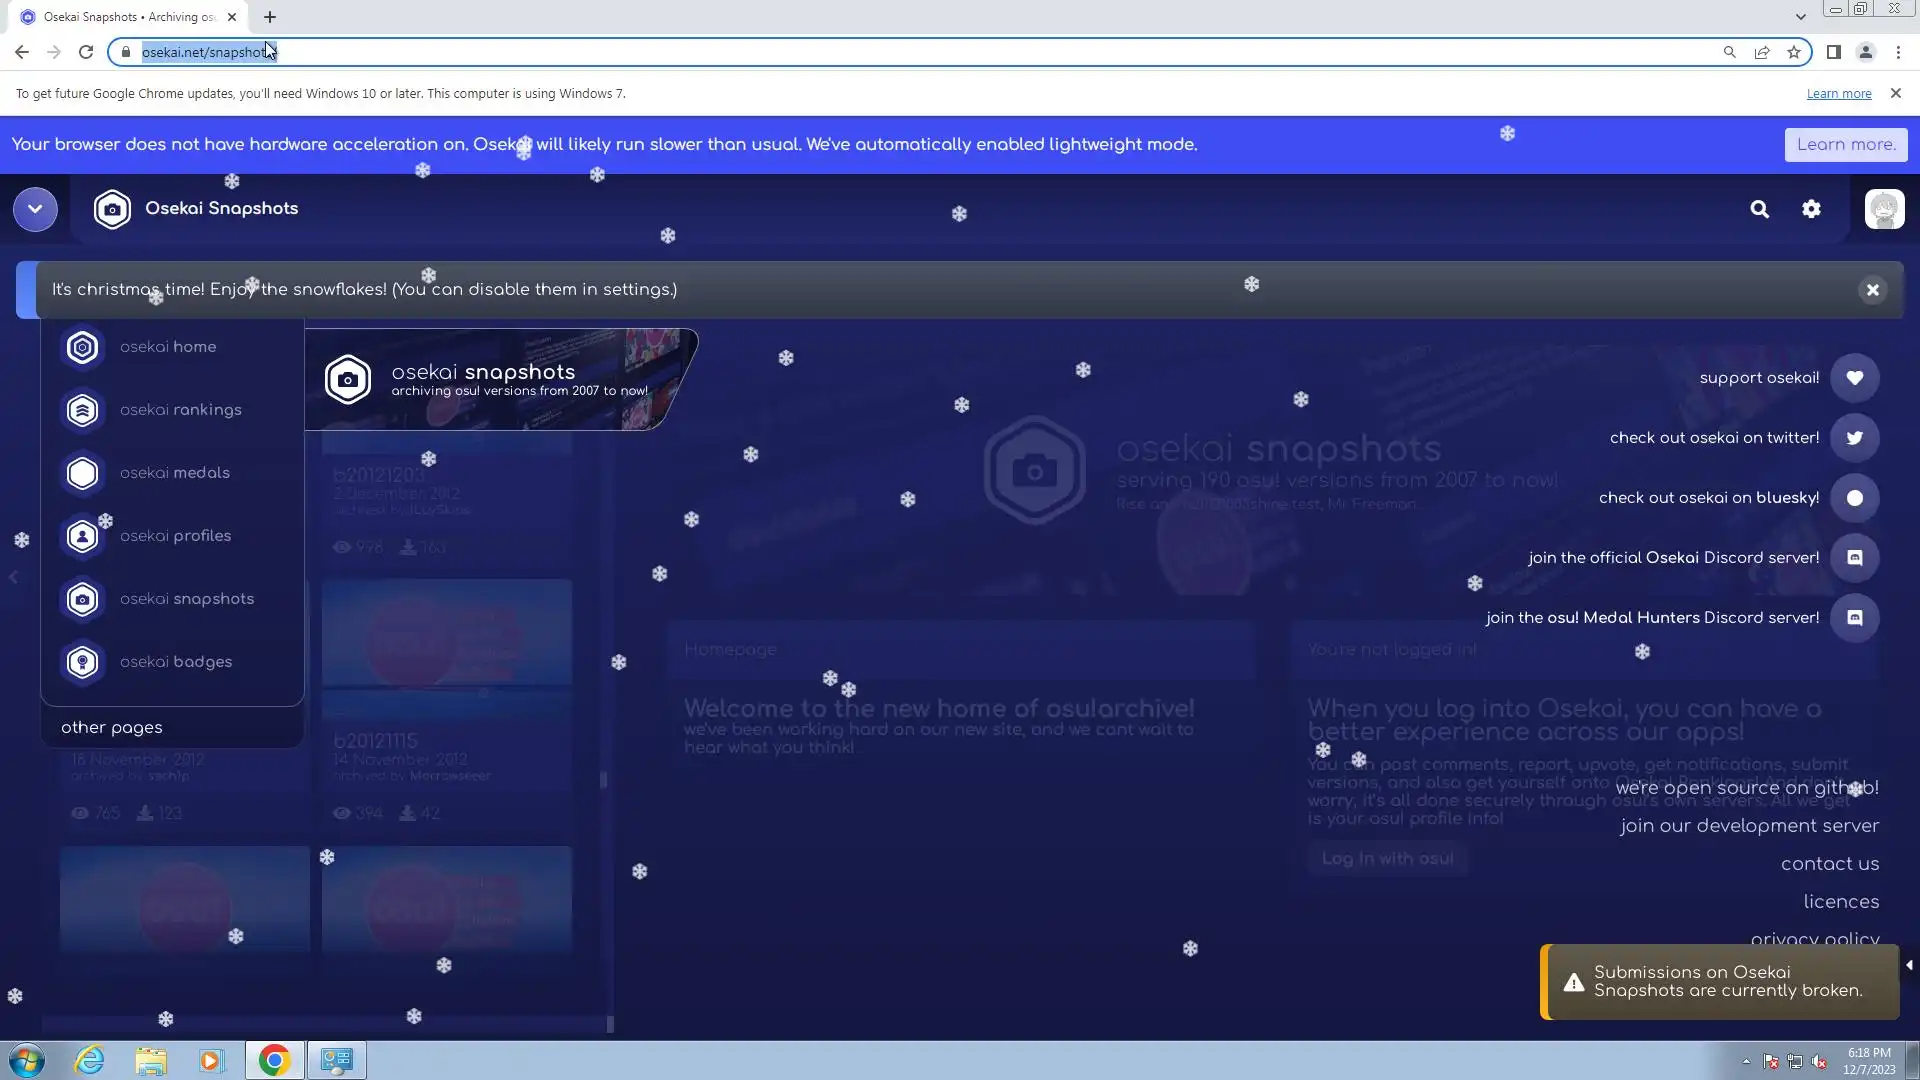Open osekai medals from the apps menu

174,473
